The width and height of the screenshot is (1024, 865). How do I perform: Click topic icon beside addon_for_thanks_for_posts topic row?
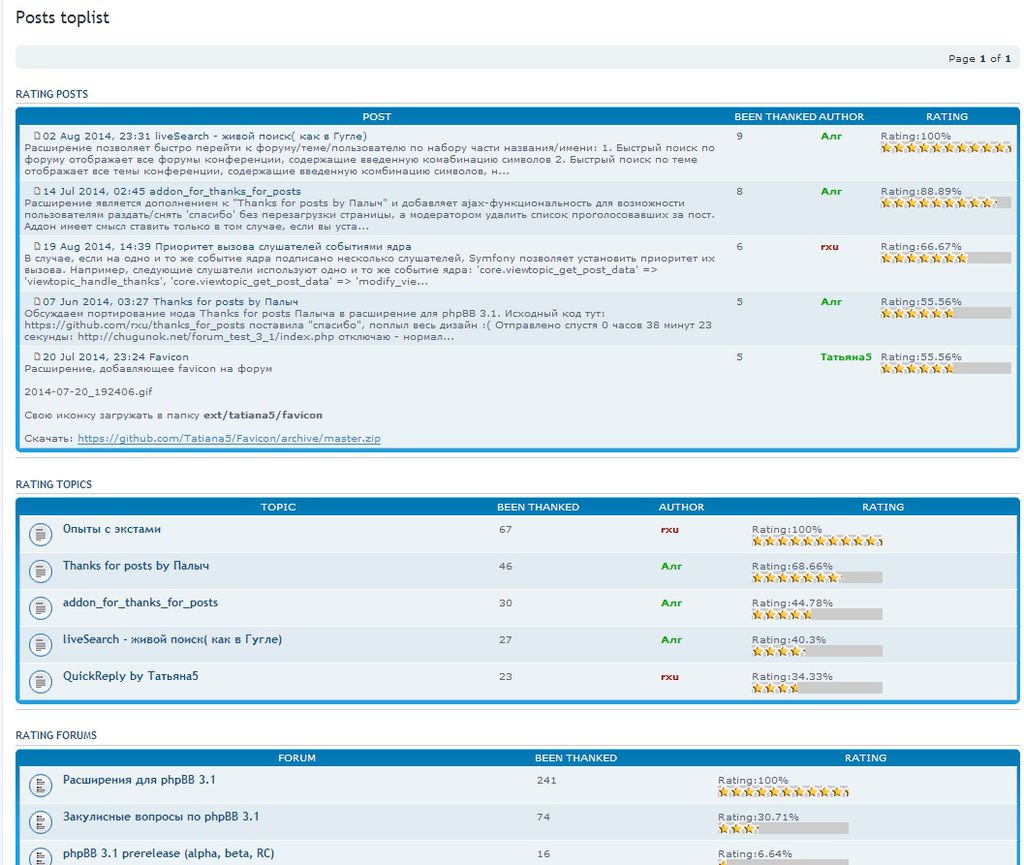pyautogui.click(x=40, y=608)
